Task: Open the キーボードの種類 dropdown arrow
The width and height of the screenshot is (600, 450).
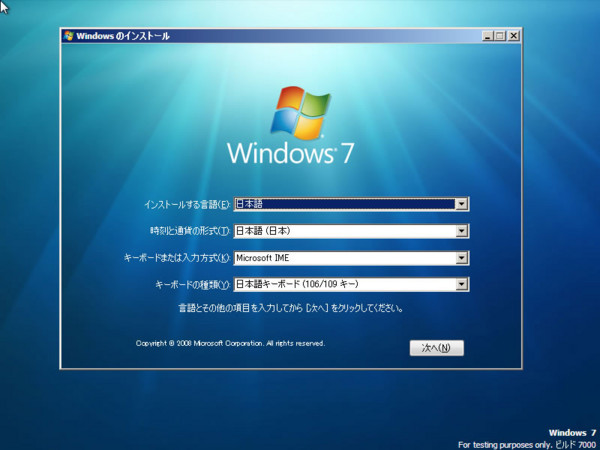Action: (x=461, y=284)
